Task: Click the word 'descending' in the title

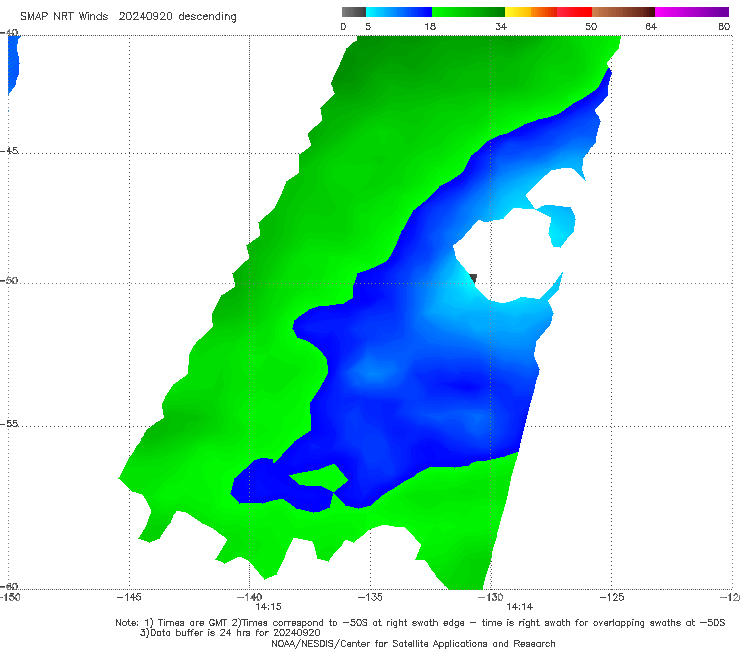Action: (x=207, y=17)
